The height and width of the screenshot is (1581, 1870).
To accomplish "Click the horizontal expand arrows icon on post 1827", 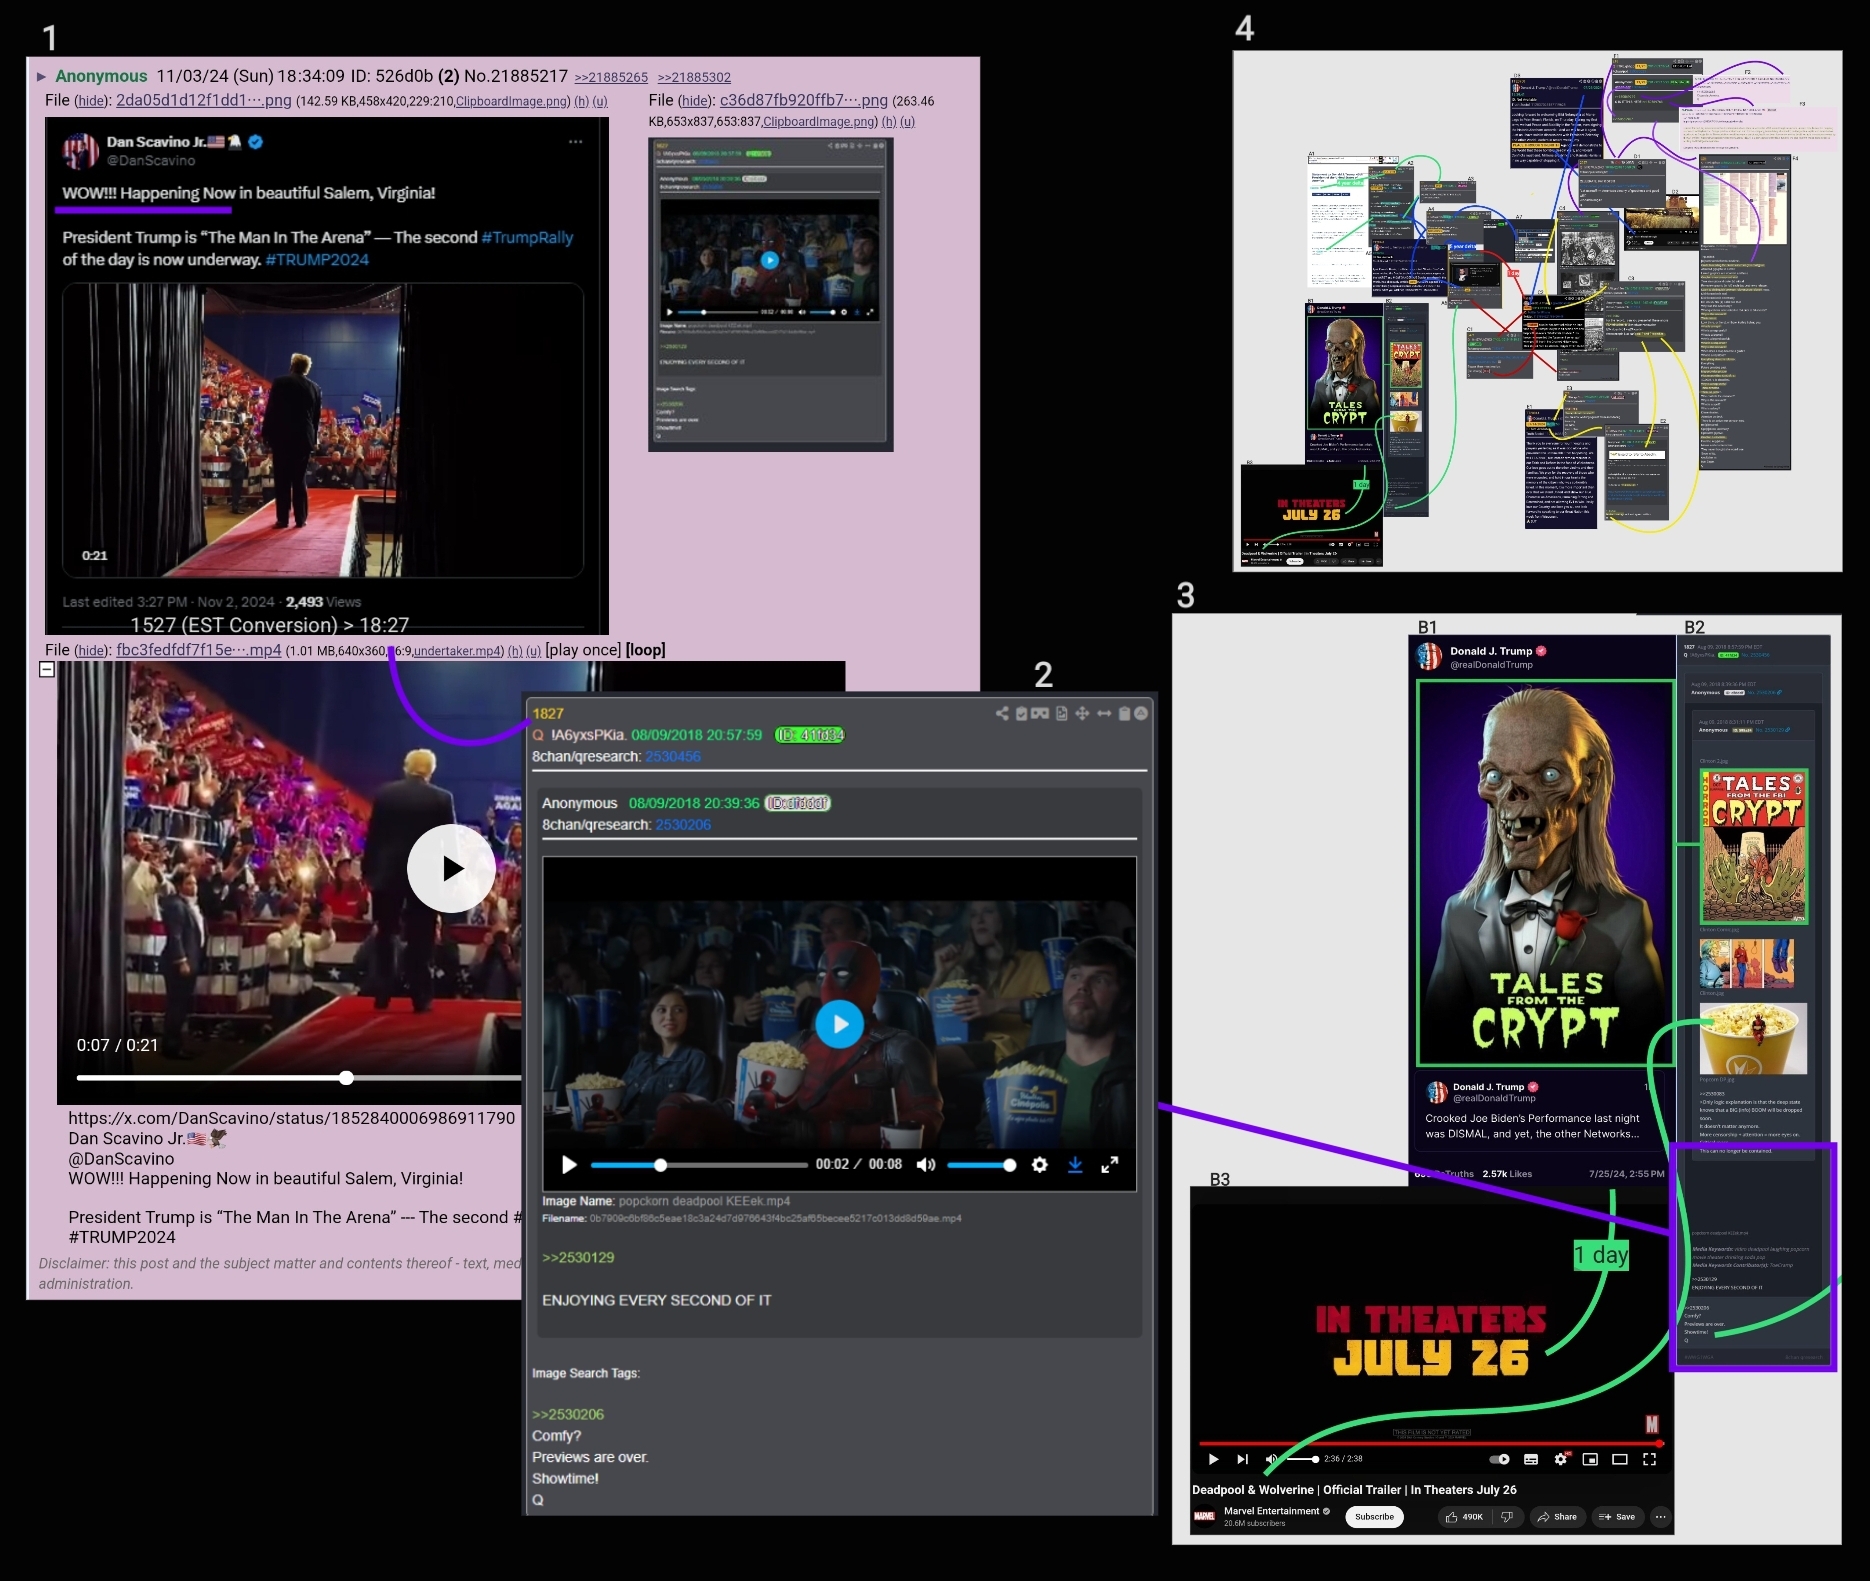I will point(1104,713).
